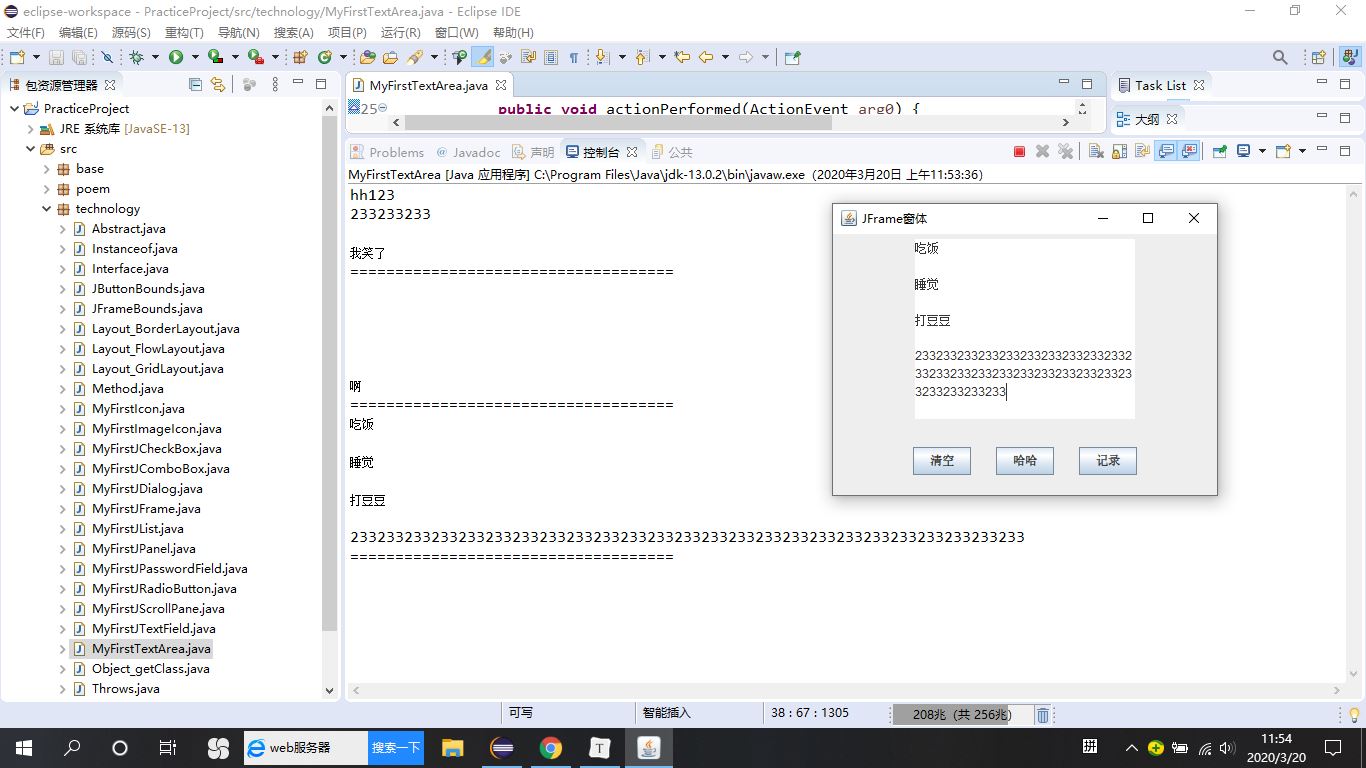Screen dimensions: 1366x768
Task: Click 清空 button in JFrame window
Action: pos(942,461)
